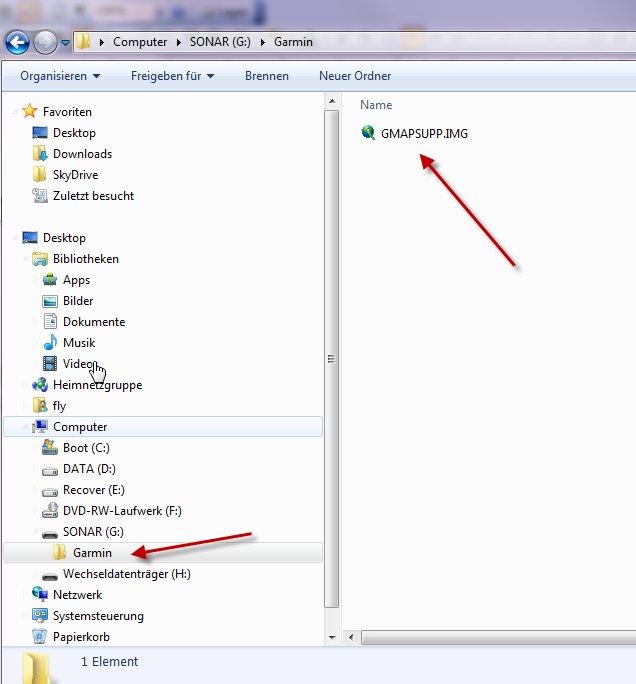Sort files by the Name column header
This screenshot has width=636, height=684.
[376, 105]
